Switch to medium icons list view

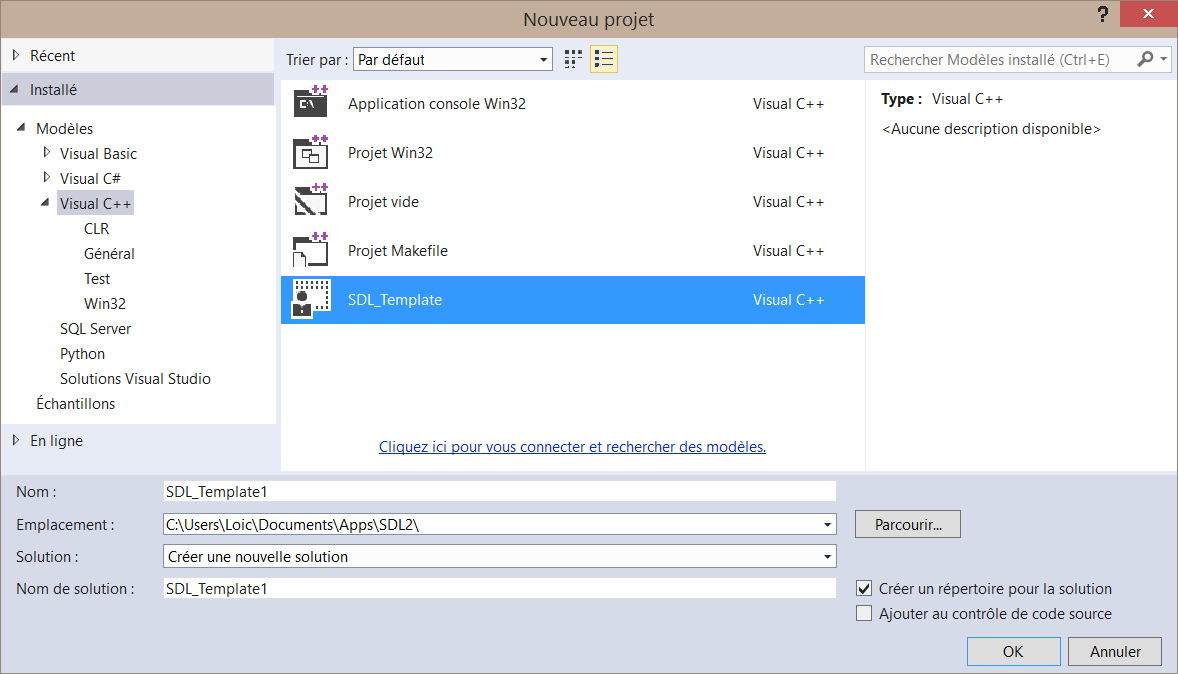pyautogui.click(x=603, y=60)
